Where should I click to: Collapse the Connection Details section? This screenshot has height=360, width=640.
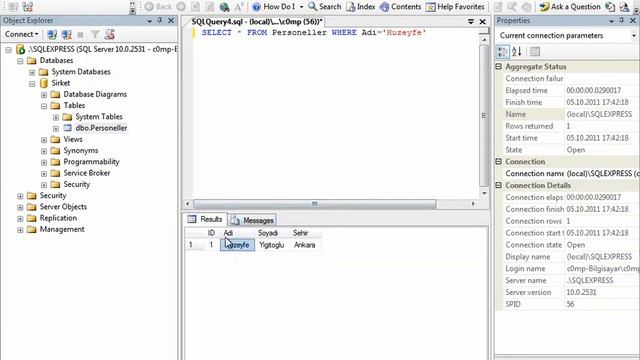coord(499,185)
